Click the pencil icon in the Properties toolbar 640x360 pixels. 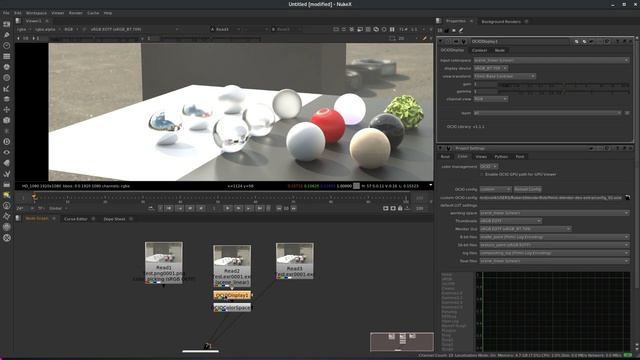coord(461,30)
